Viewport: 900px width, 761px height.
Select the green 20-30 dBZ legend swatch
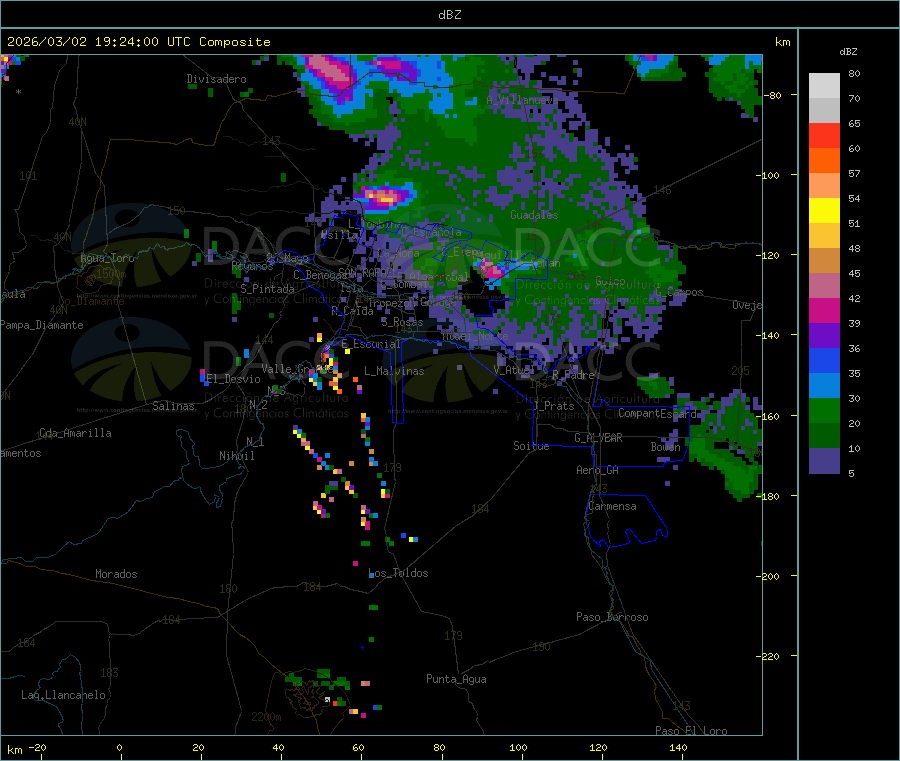(824, 410)
